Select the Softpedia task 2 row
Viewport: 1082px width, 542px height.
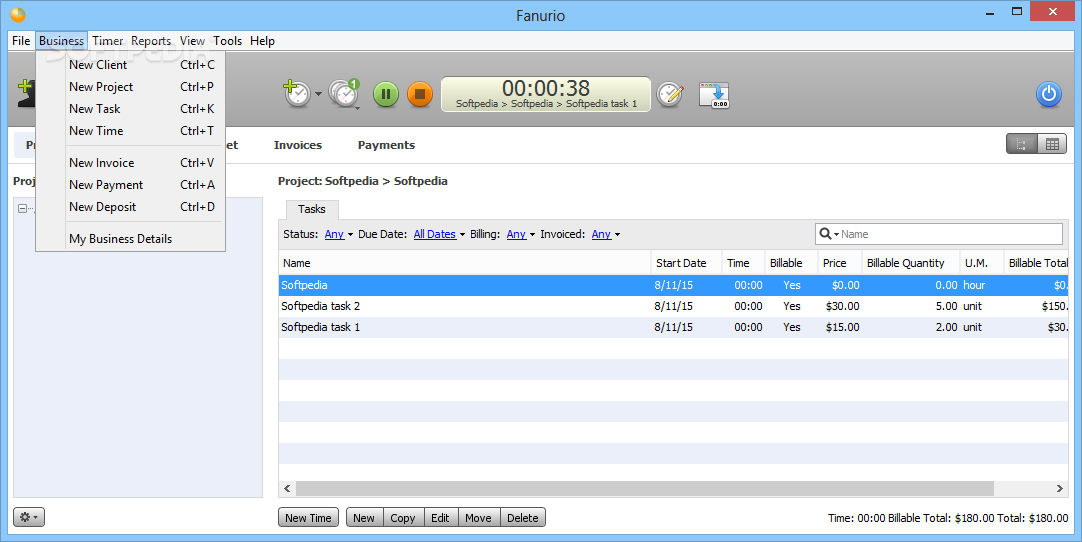click(x=673, y=306)
